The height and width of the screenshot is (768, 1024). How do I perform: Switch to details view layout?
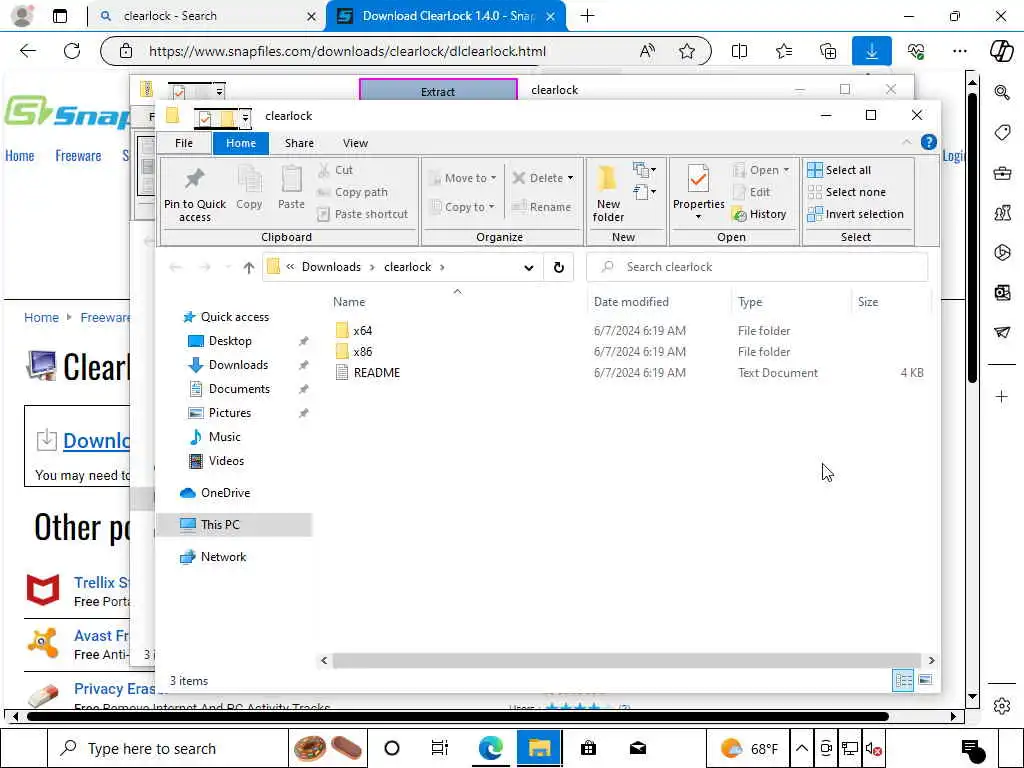[903, 680]
